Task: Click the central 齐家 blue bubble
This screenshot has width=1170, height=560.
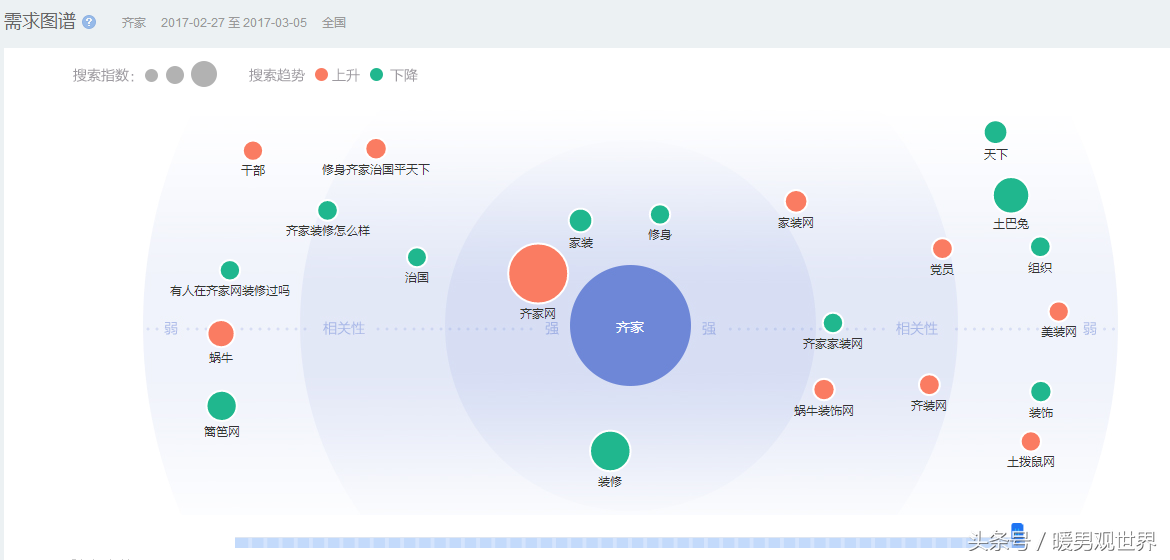Action: (x=631, y=326)
